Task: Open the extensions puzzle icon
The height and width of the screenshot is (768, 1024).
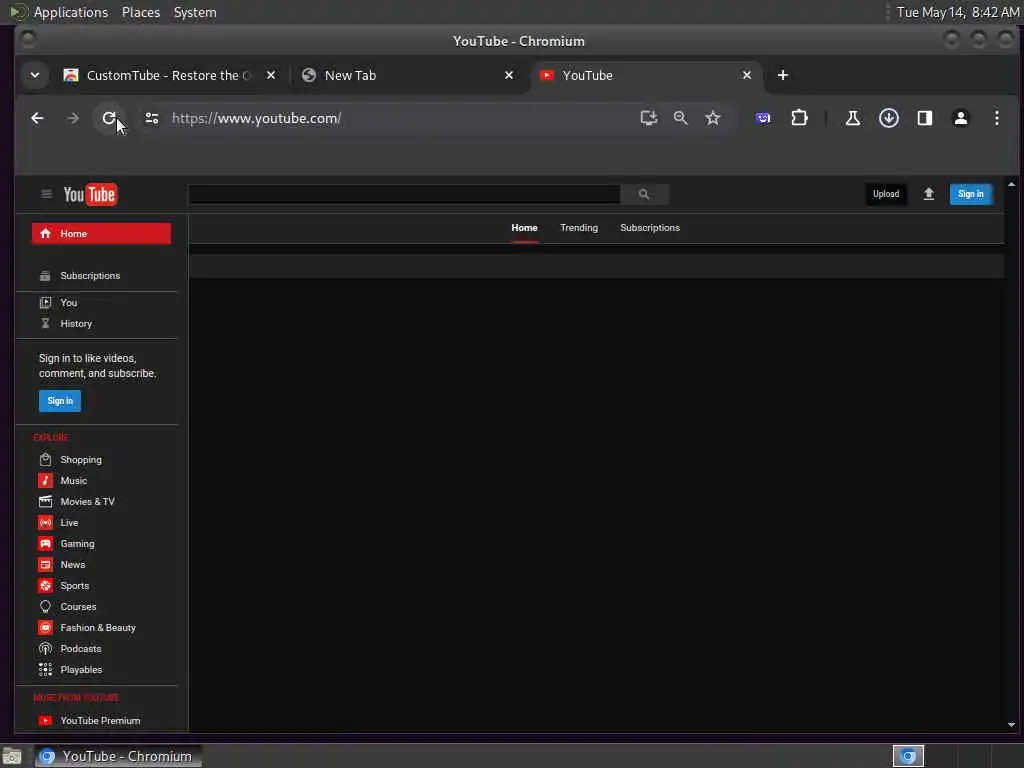Action: point(799,118)
